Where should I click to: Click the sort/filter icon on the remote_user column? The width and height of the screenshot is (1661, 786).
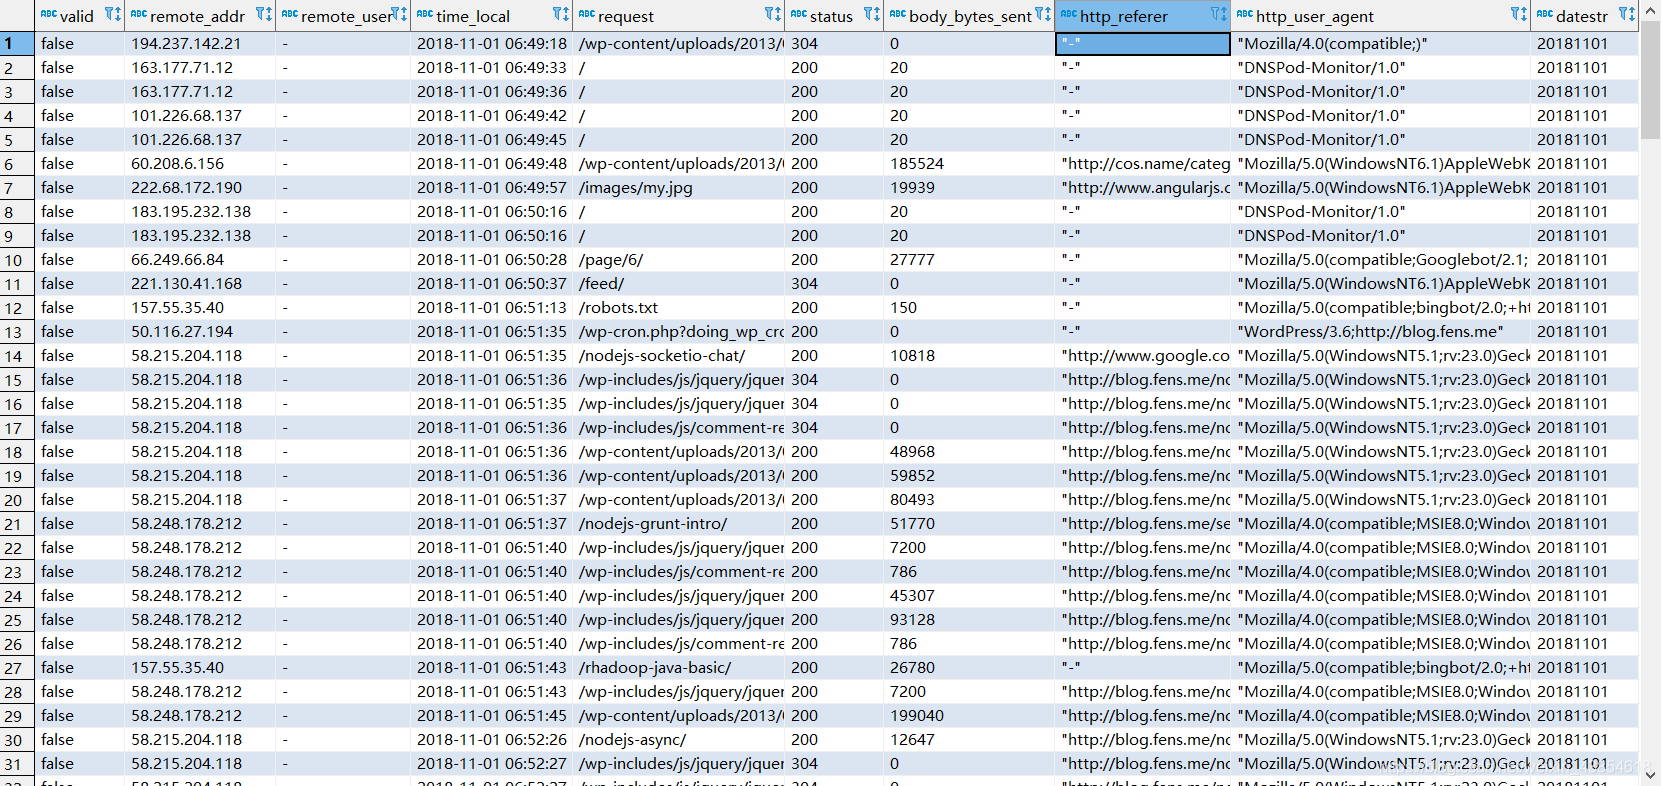coord(398,15)
